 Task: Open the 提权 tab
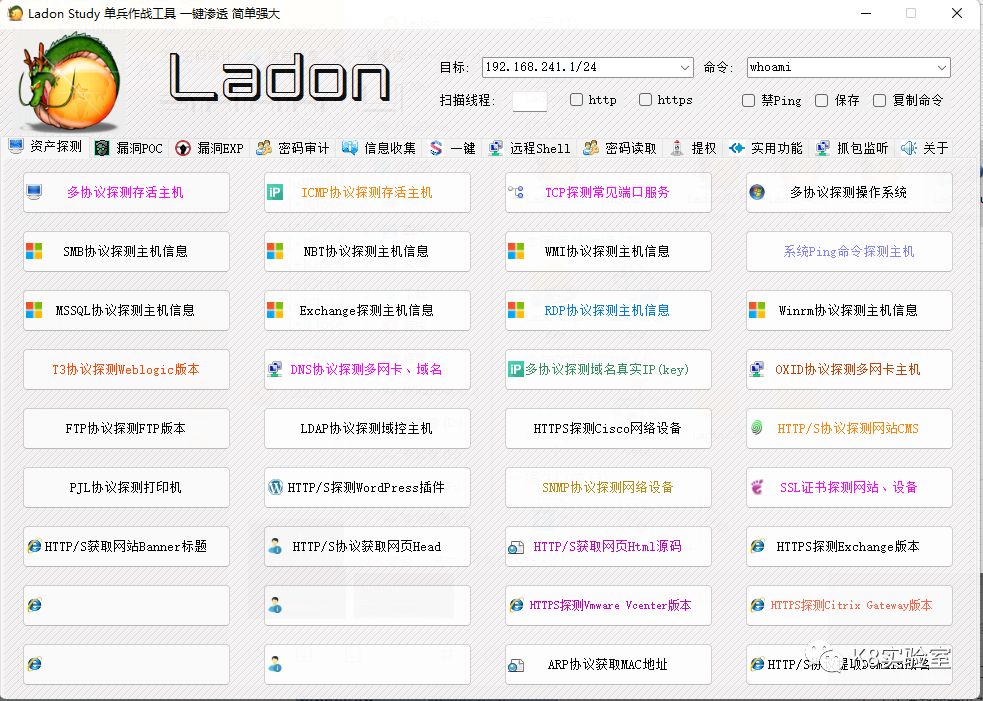[x=693, y=148]
